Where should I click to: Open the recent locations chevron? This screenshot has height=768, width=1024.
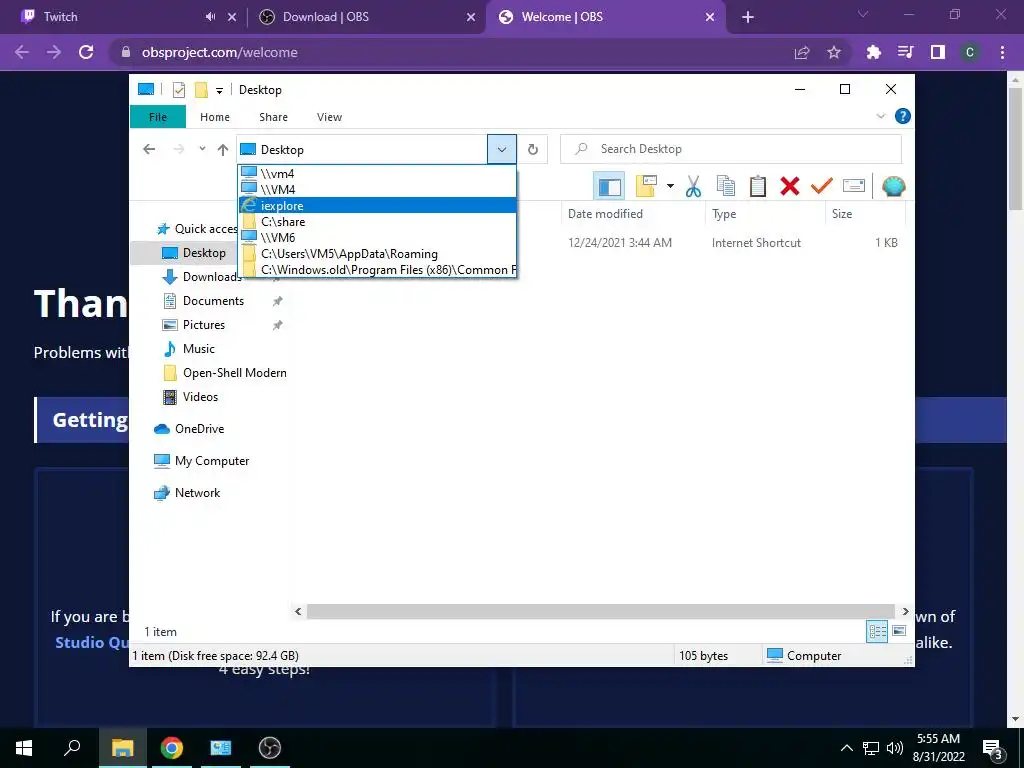(202, 149)
